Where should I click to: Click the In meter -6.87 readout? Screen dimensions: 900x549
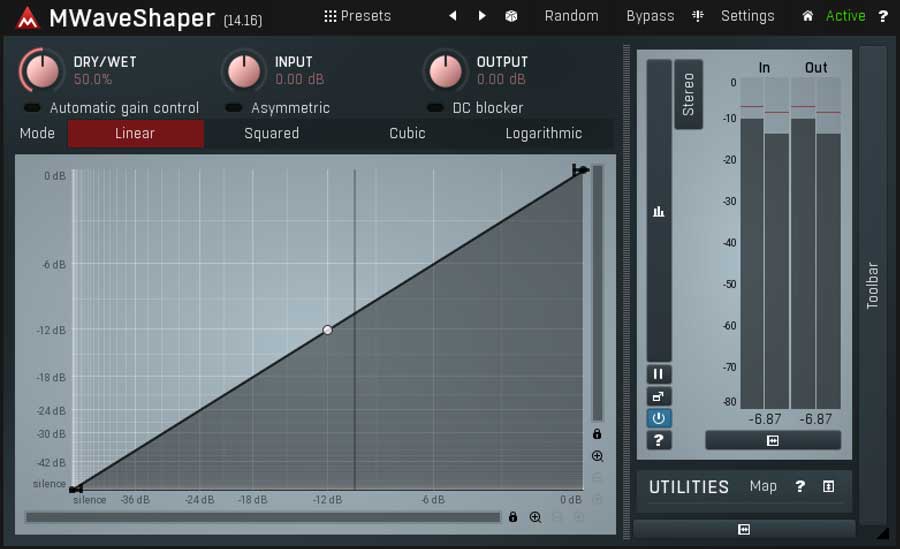coord(765,419)
